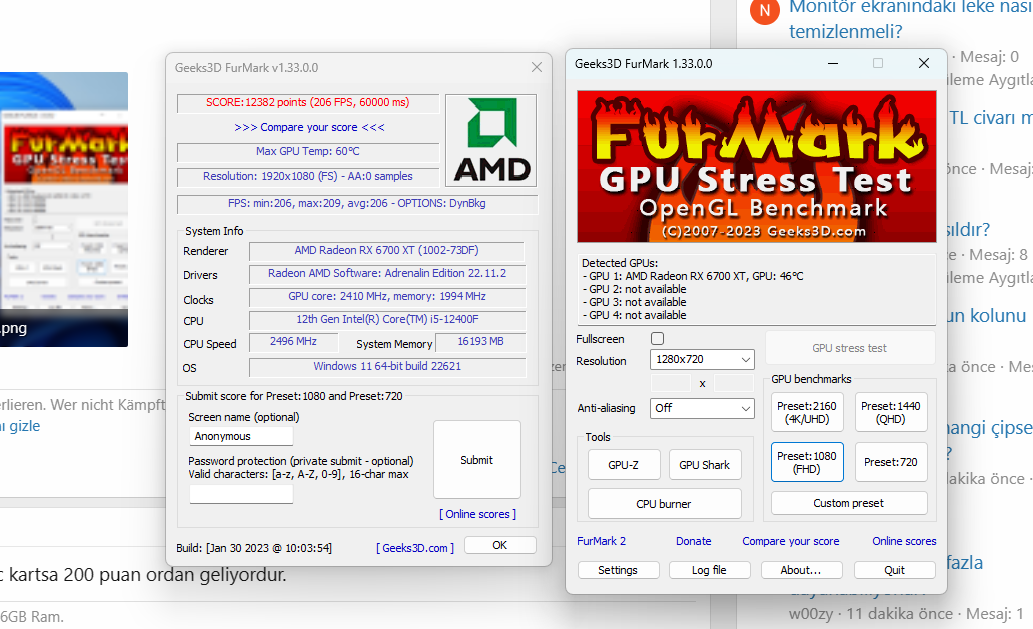Image resolution: width=1033 pixels, height=629 pixels.
Task: Select the AMD Radeon RX 6700 XT renderer value
Action: click(387, 250)
